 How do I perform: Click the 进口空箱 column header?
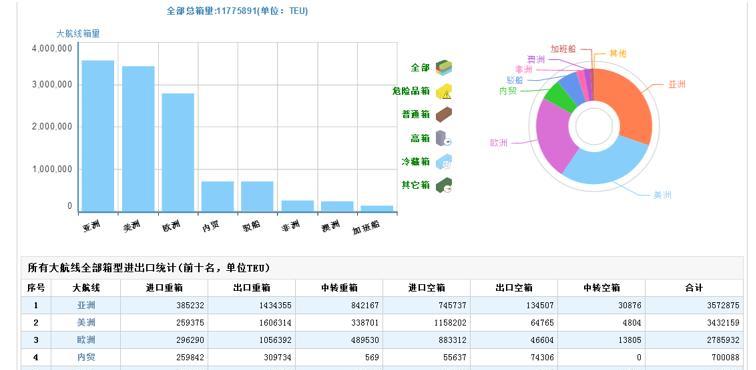427,288
